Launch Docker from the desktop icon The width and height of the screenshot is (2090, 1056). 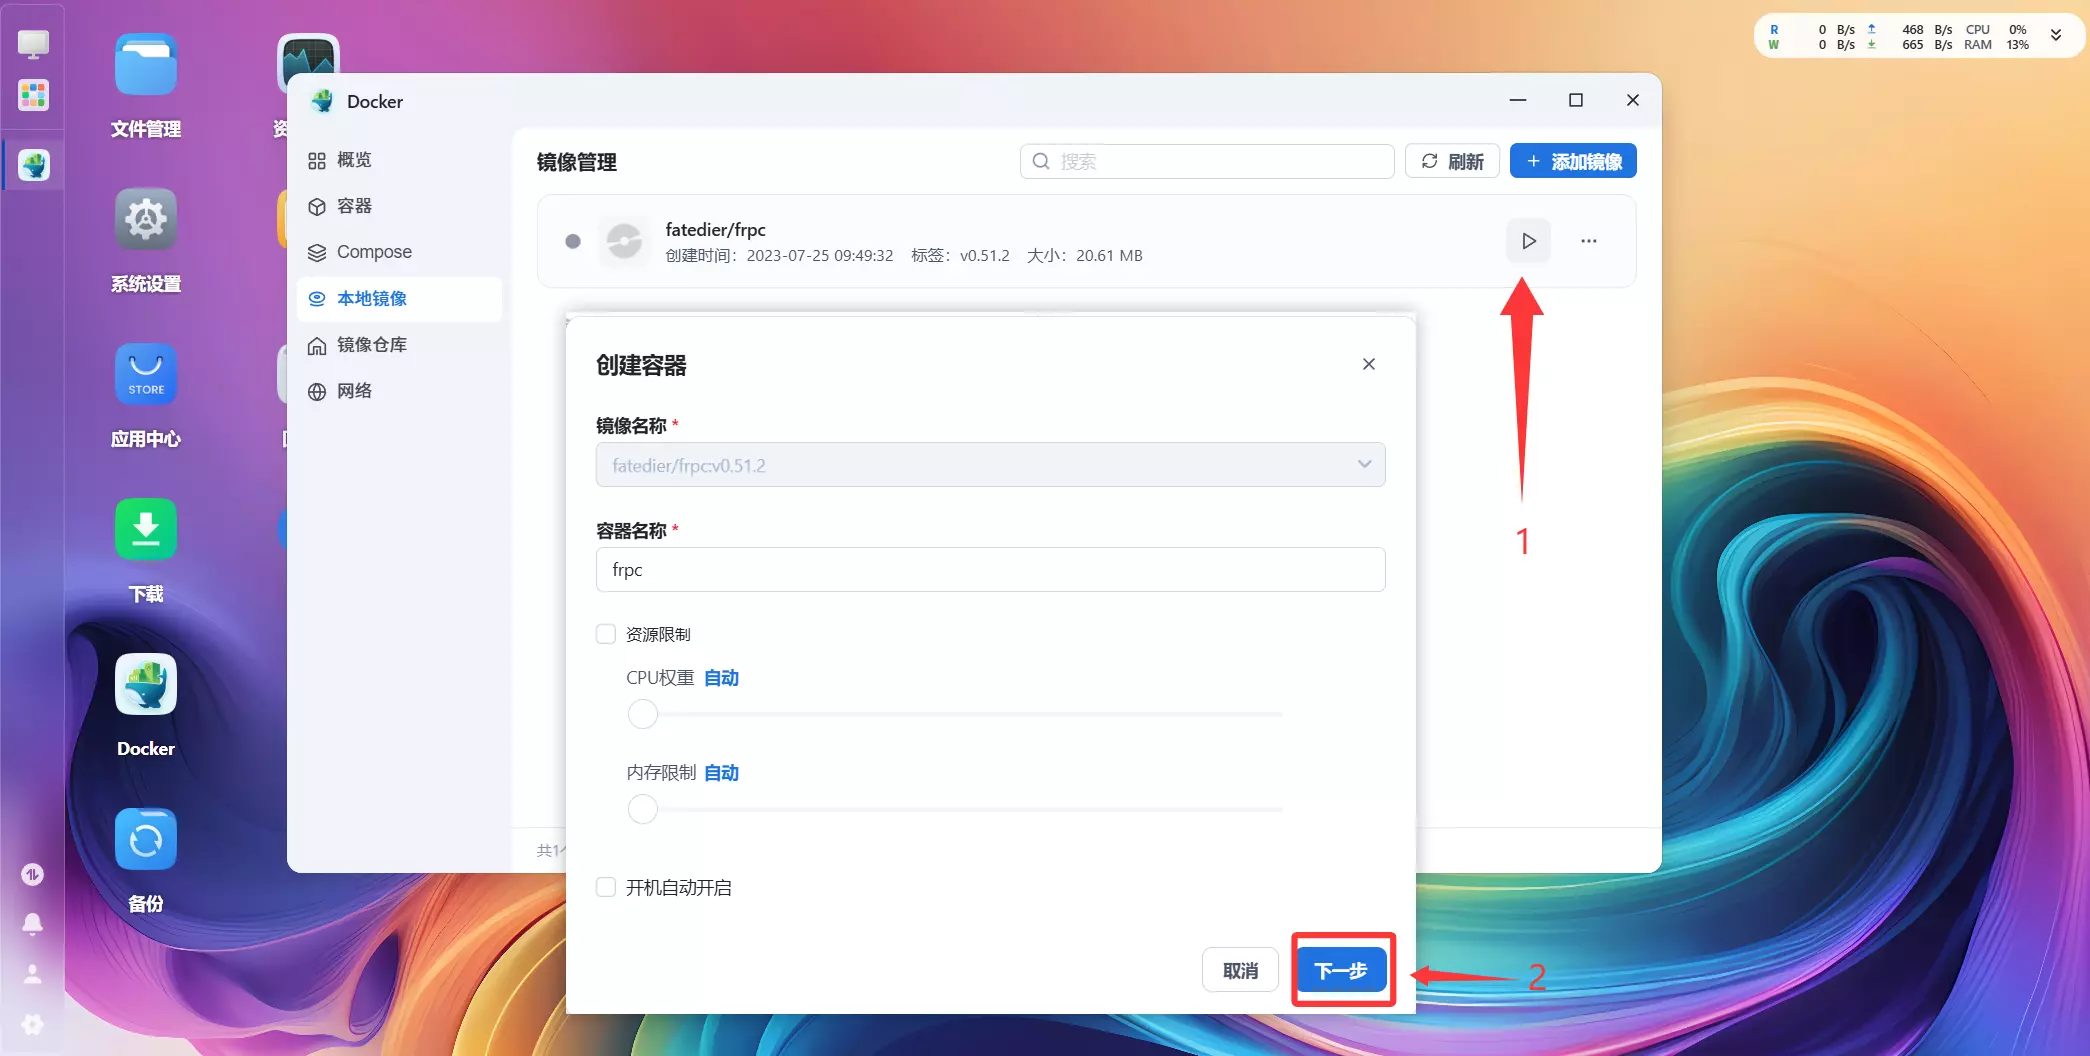click(x=145, y=684)
